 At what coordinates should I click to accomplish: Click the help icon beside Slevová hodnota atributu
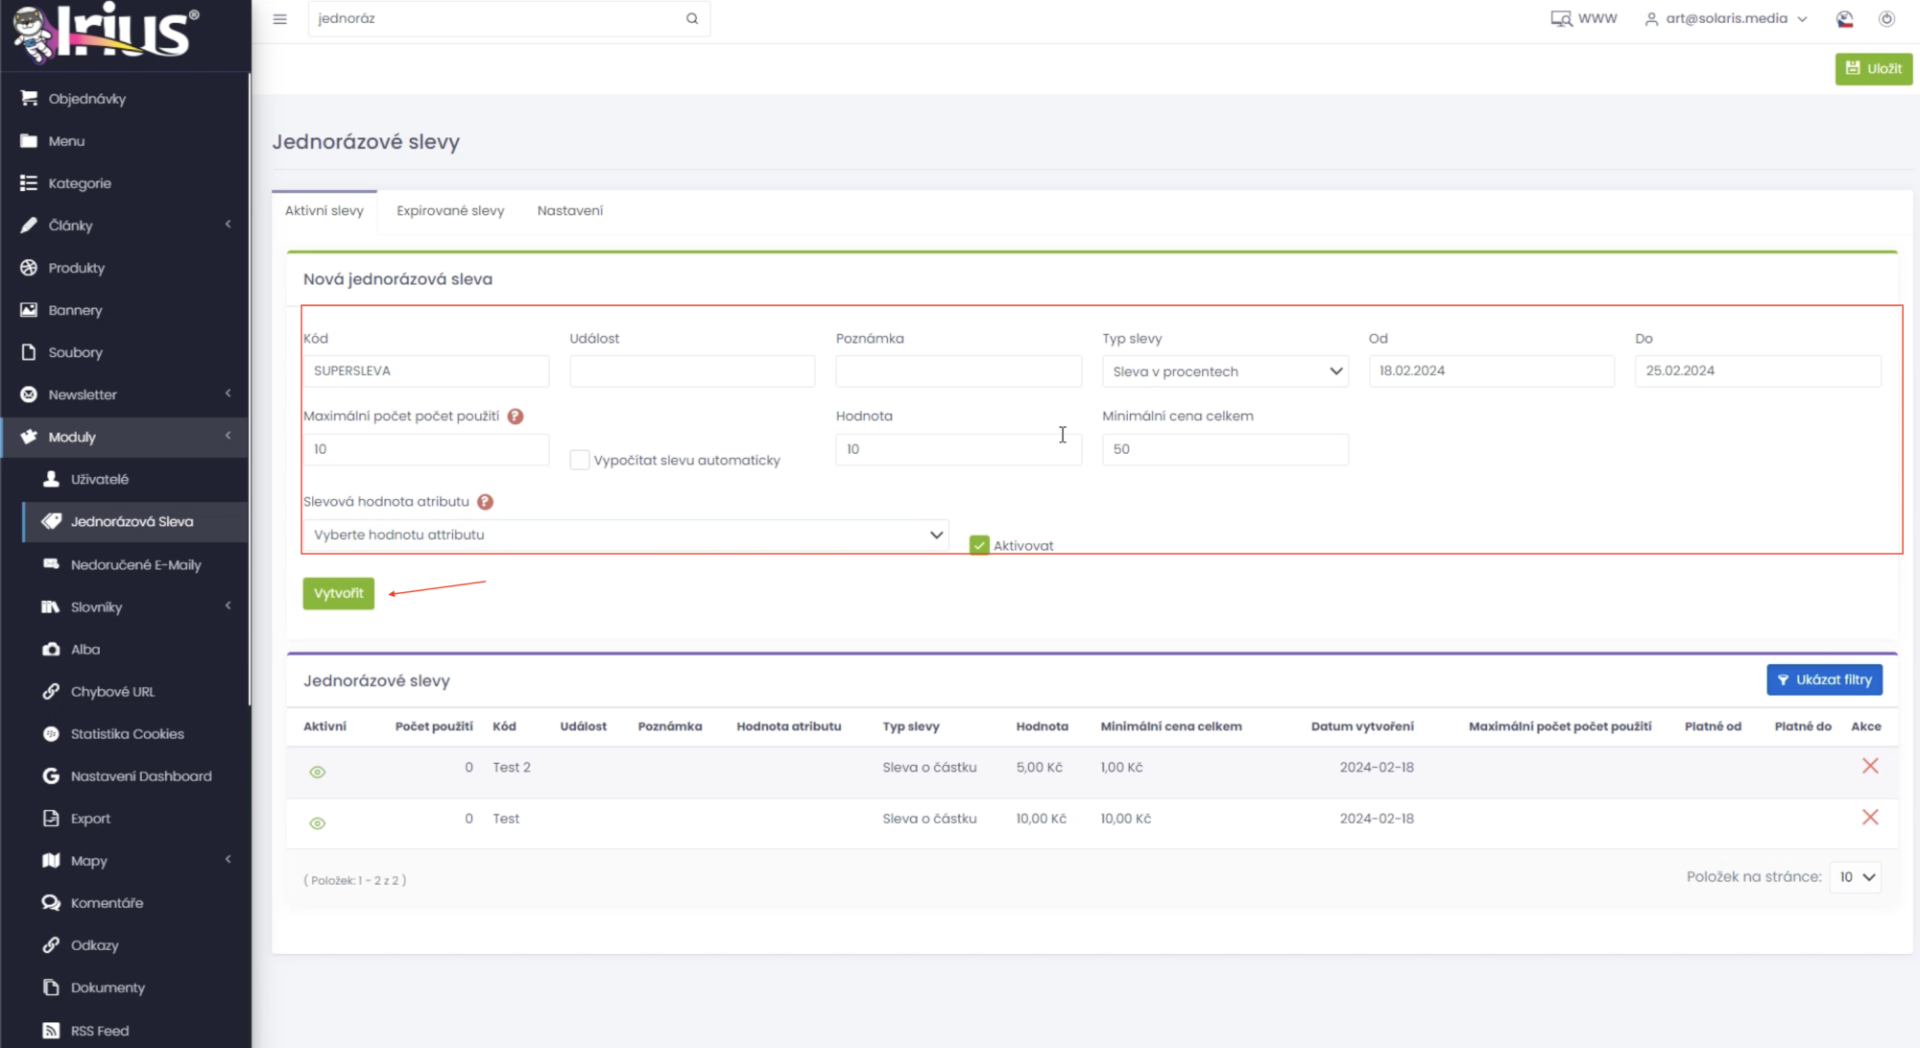point(485,502)
